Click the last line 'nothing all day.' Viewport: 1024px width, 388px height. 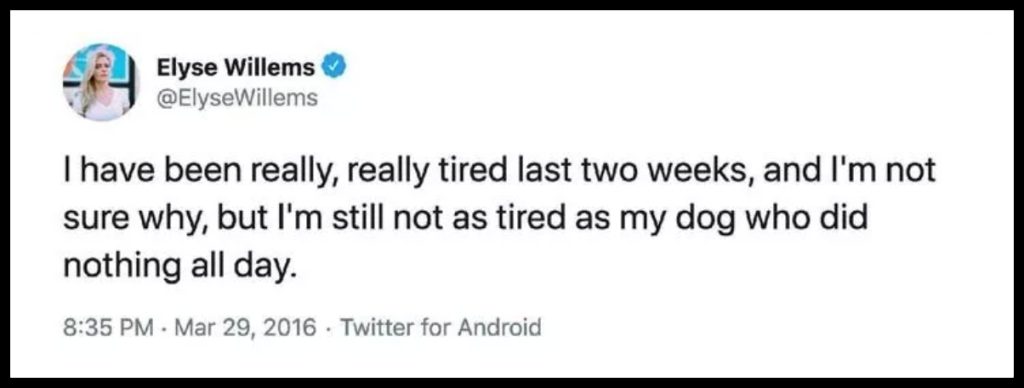pyautogui.click(x=176, y=268)
